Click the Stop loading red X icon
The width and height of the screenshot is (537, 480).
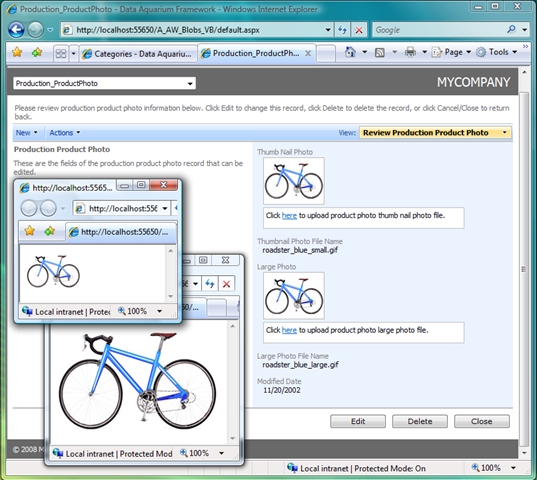pyautogui.click(x=359, y=30)
